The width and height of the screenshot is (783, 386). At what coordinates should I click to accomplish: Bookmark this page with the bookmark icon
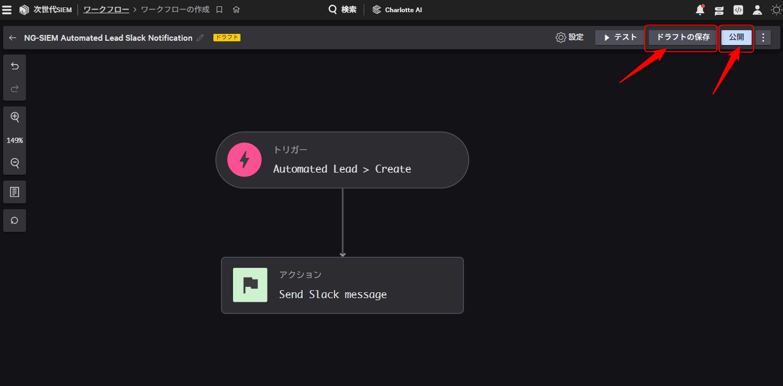point(219,10)
